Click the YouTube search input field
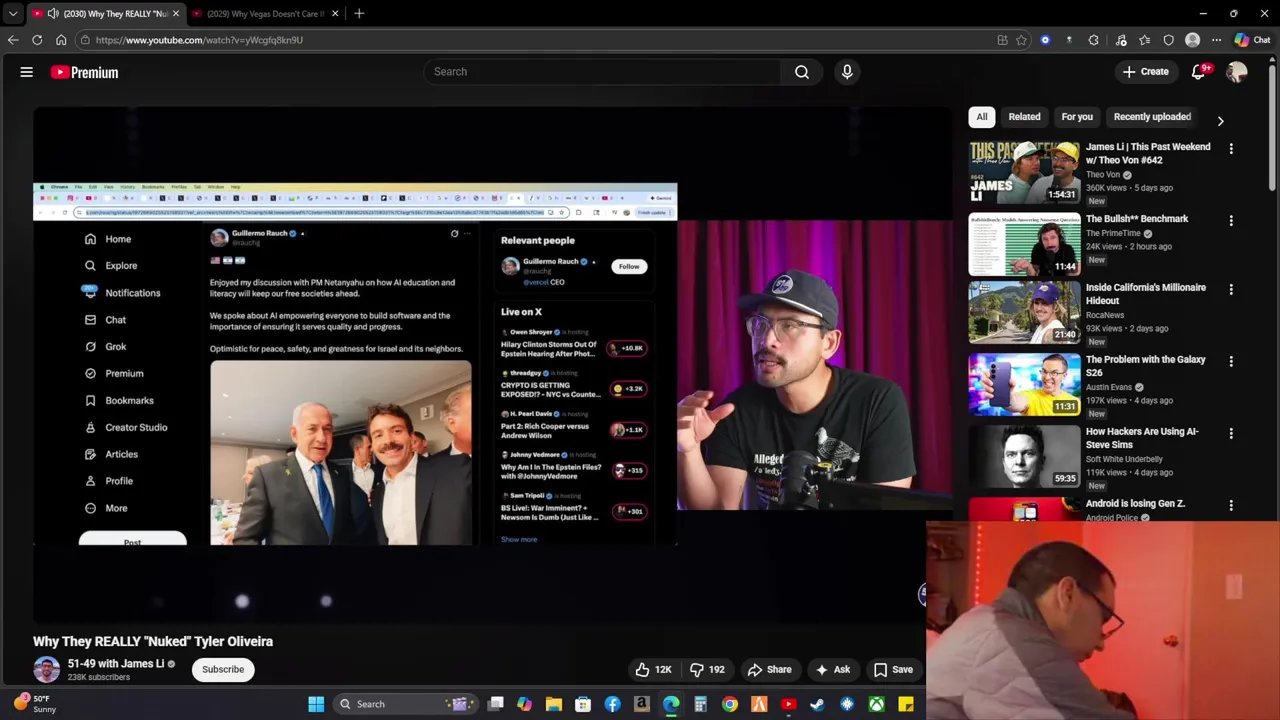This screenshot has width=1280, height=720. (601, 72)
